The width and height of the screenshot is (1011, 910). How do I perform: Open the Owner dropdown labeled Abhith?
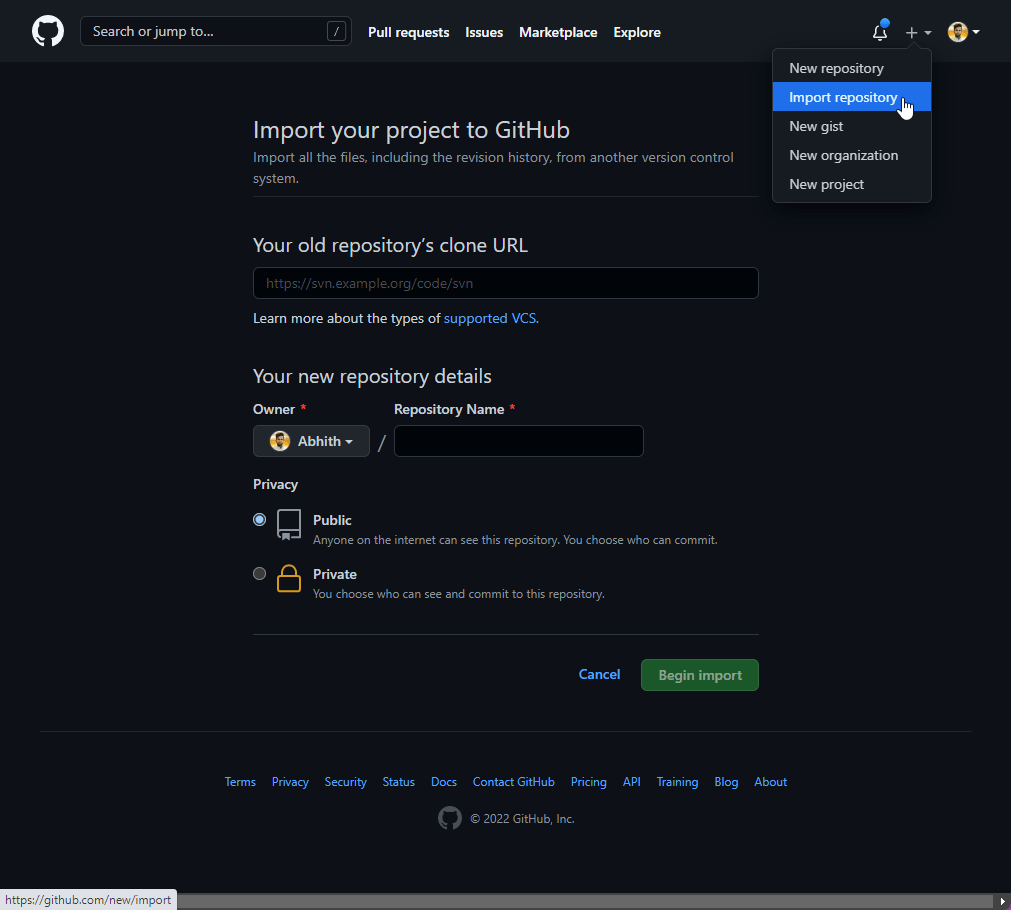click(311, 440)
